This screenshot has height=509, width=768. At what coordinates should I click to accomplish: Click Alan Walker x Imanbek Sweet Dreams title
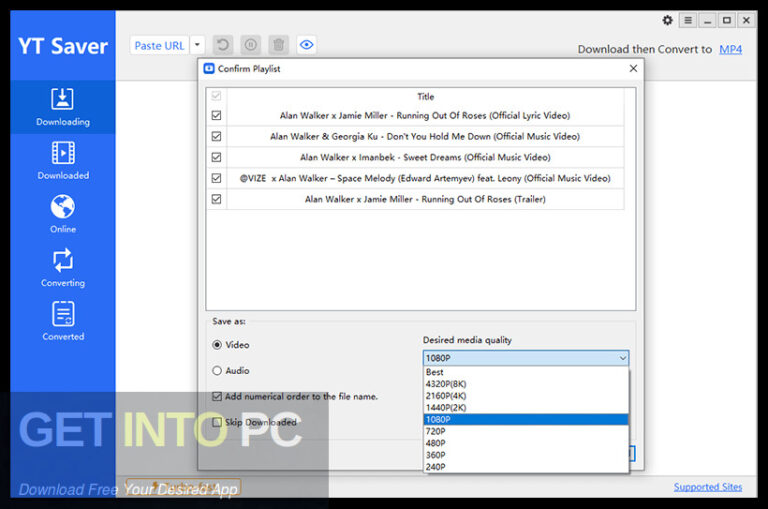click(425, 157)
